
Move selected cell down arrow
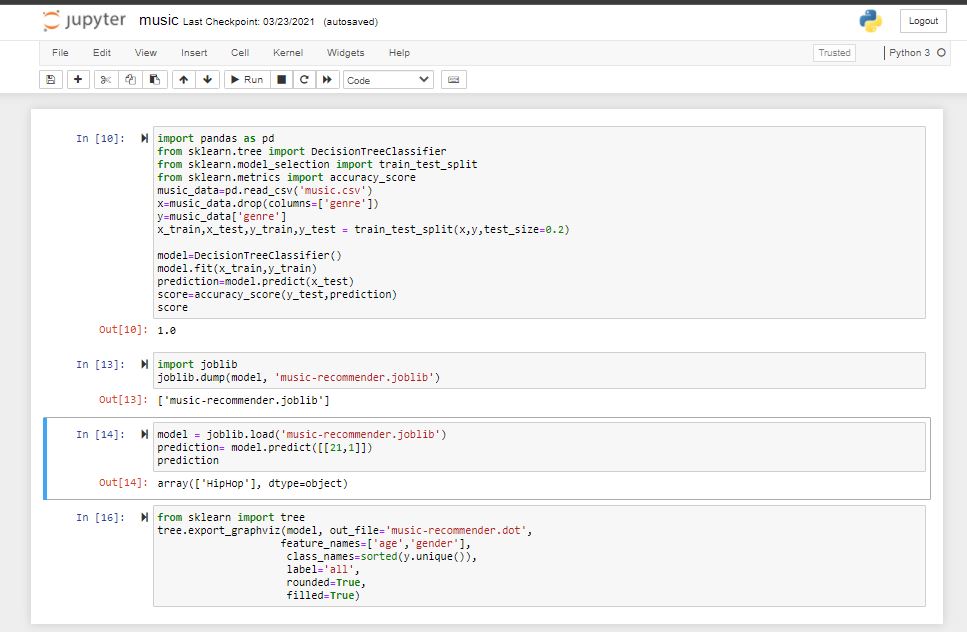point(207,80)
